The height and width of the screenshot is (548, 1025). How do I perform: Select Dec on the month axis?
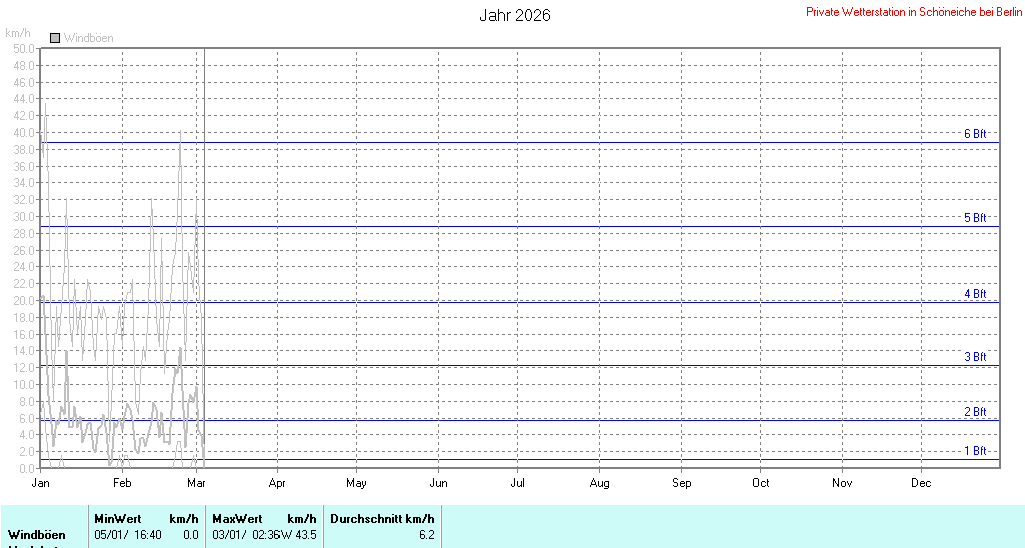click(921, 483)
